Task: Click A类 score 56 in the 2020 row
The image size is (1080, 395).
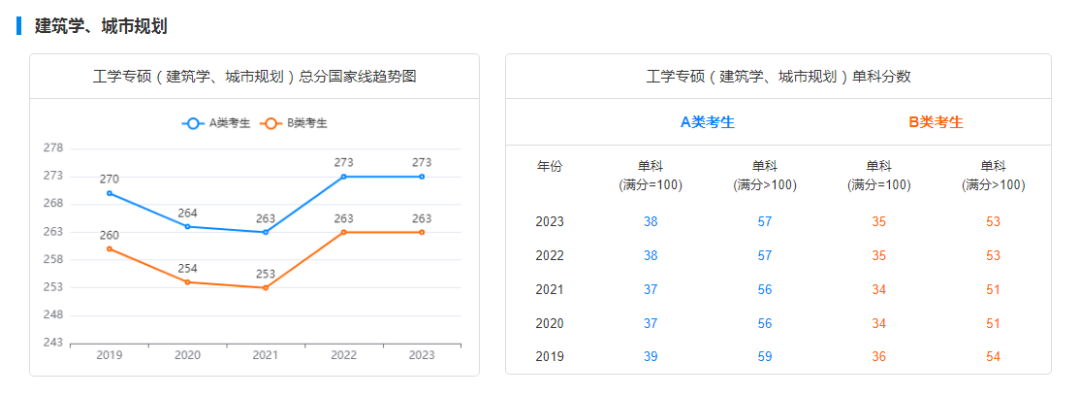Action: [765, 323]
